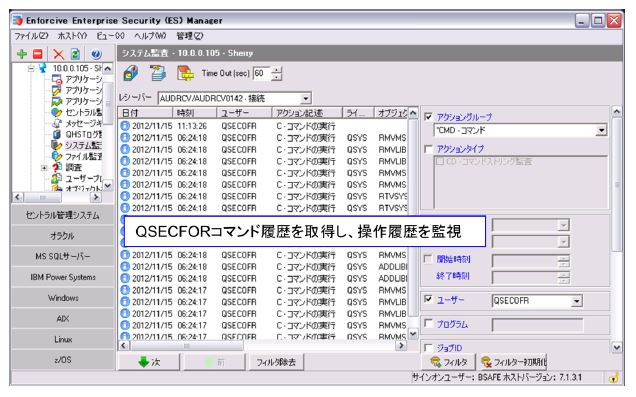Image resolution: width=636 pixels, height=397 pixels.
Task: Open the 管理 menu
Action: (x=189, y=36)
